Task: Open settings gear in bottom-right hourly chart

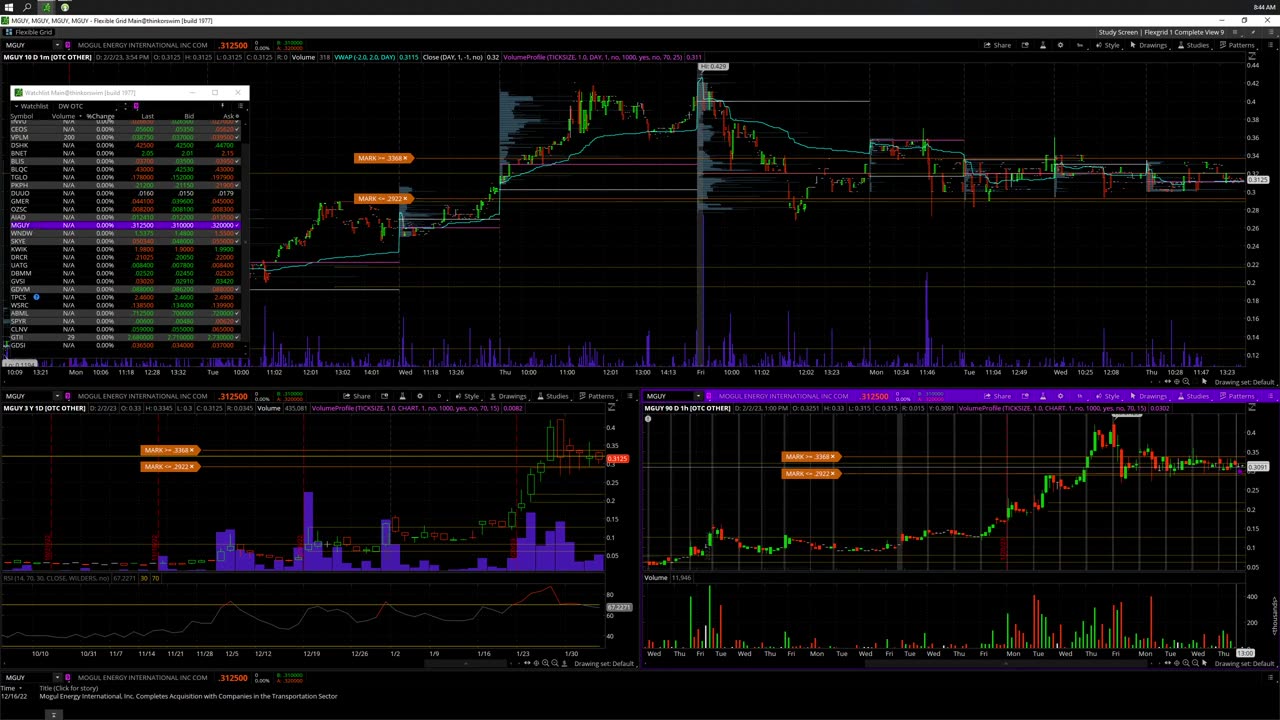Action: click(x=1061, y=396)
